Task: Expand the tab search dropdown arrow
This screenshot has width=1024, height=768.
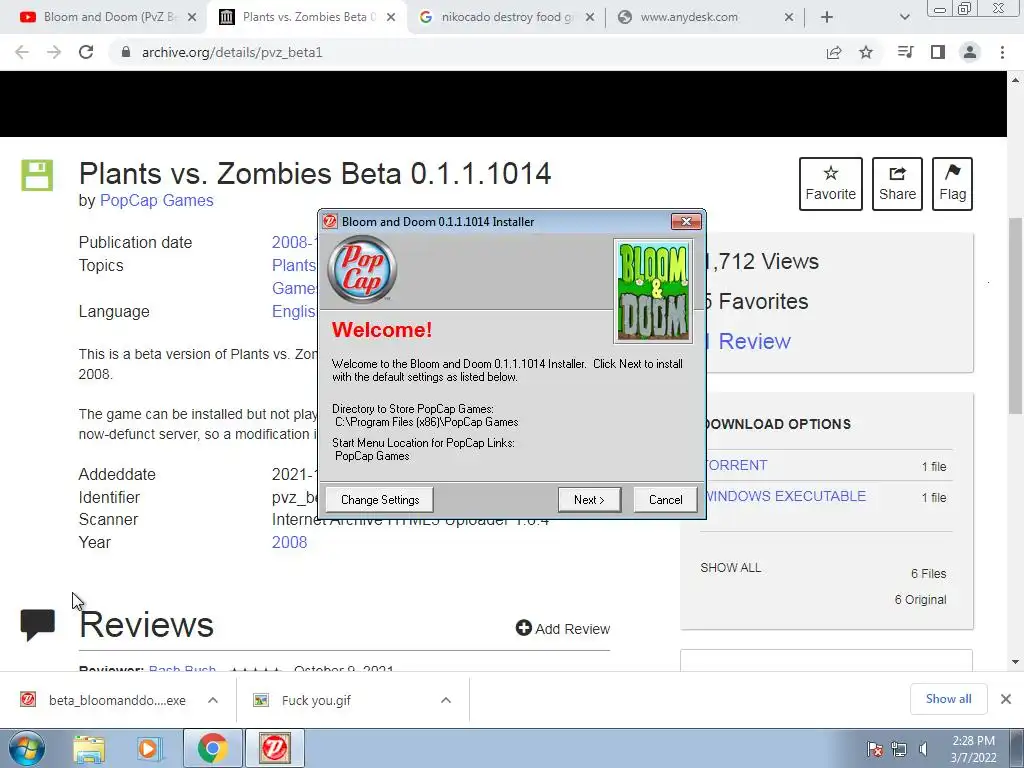Action: pyautogui.click(x=904, y=17)
